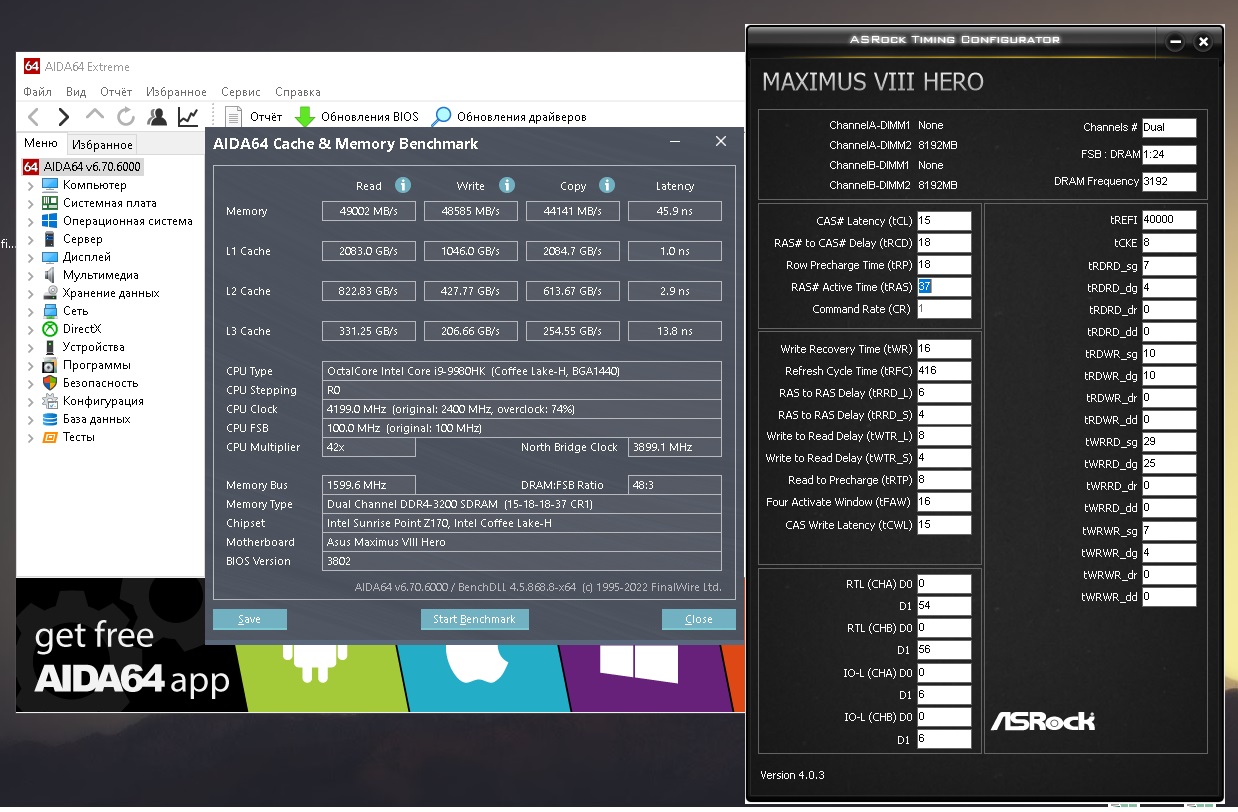Expand the Тесты tree node arrow
This screenshot has height=812, width=1238.
(31, 437)
